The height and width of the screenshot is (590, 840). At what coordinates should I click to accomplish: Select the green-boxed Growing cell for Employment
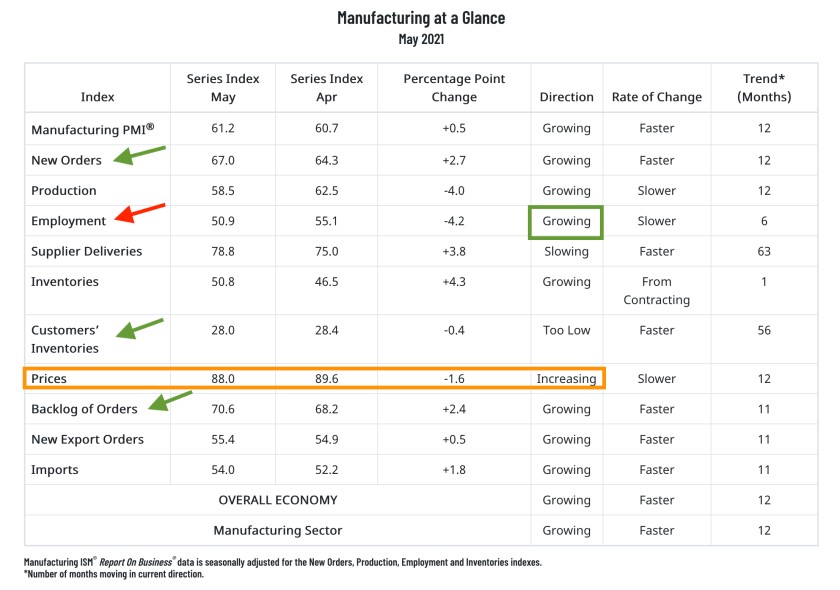(566, 221)
